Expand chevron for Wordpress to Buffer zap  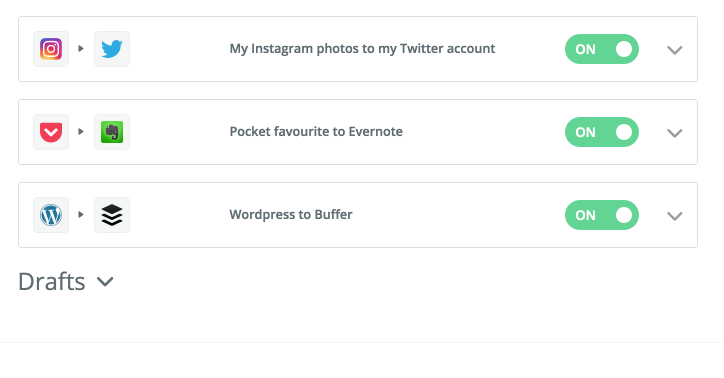point(675,216)
